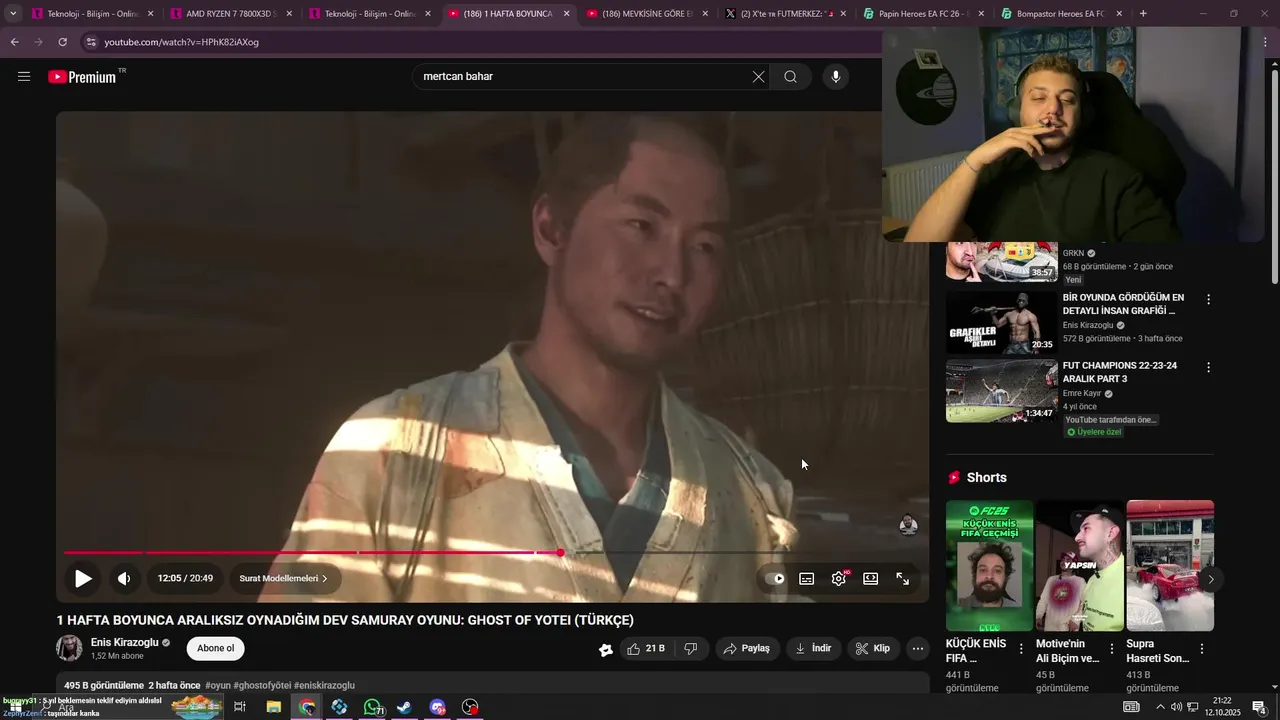Open the Enis Kirazoglu channel name link

point(125,642)
